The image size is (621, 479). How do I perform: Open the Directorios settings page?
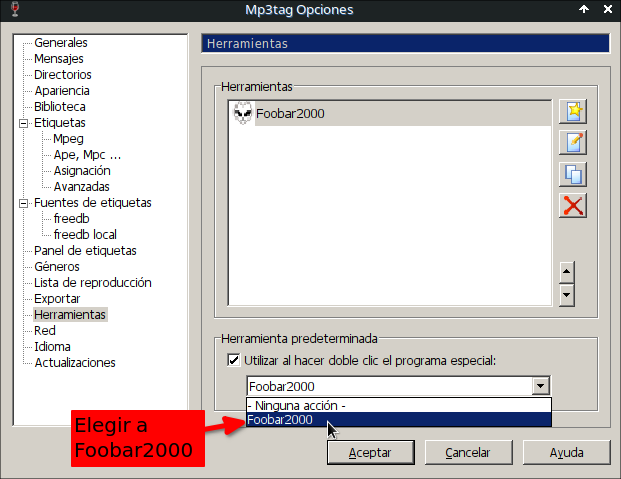tap(63, 74)
